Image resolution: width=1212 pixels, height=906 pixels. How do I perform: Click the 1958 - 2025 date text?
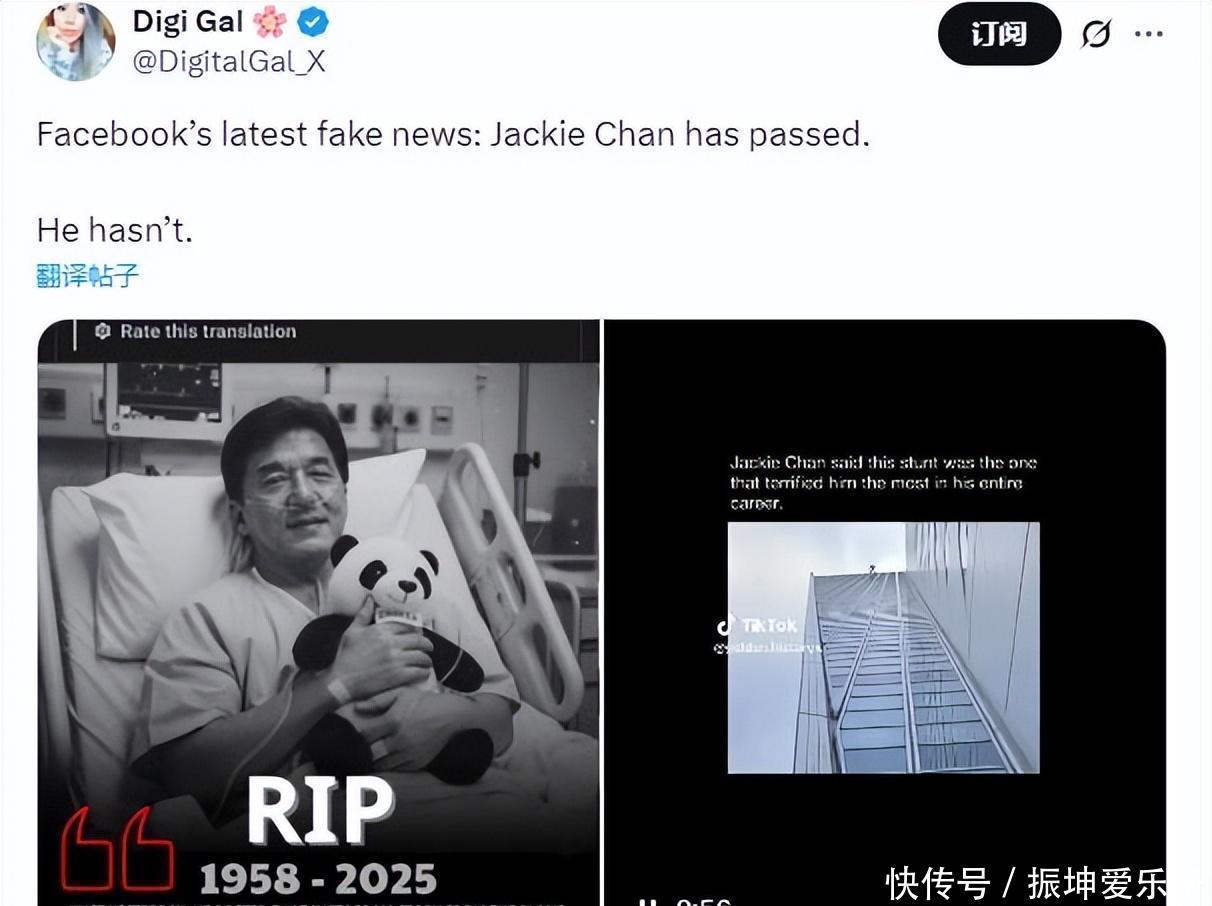coord(318,879)
